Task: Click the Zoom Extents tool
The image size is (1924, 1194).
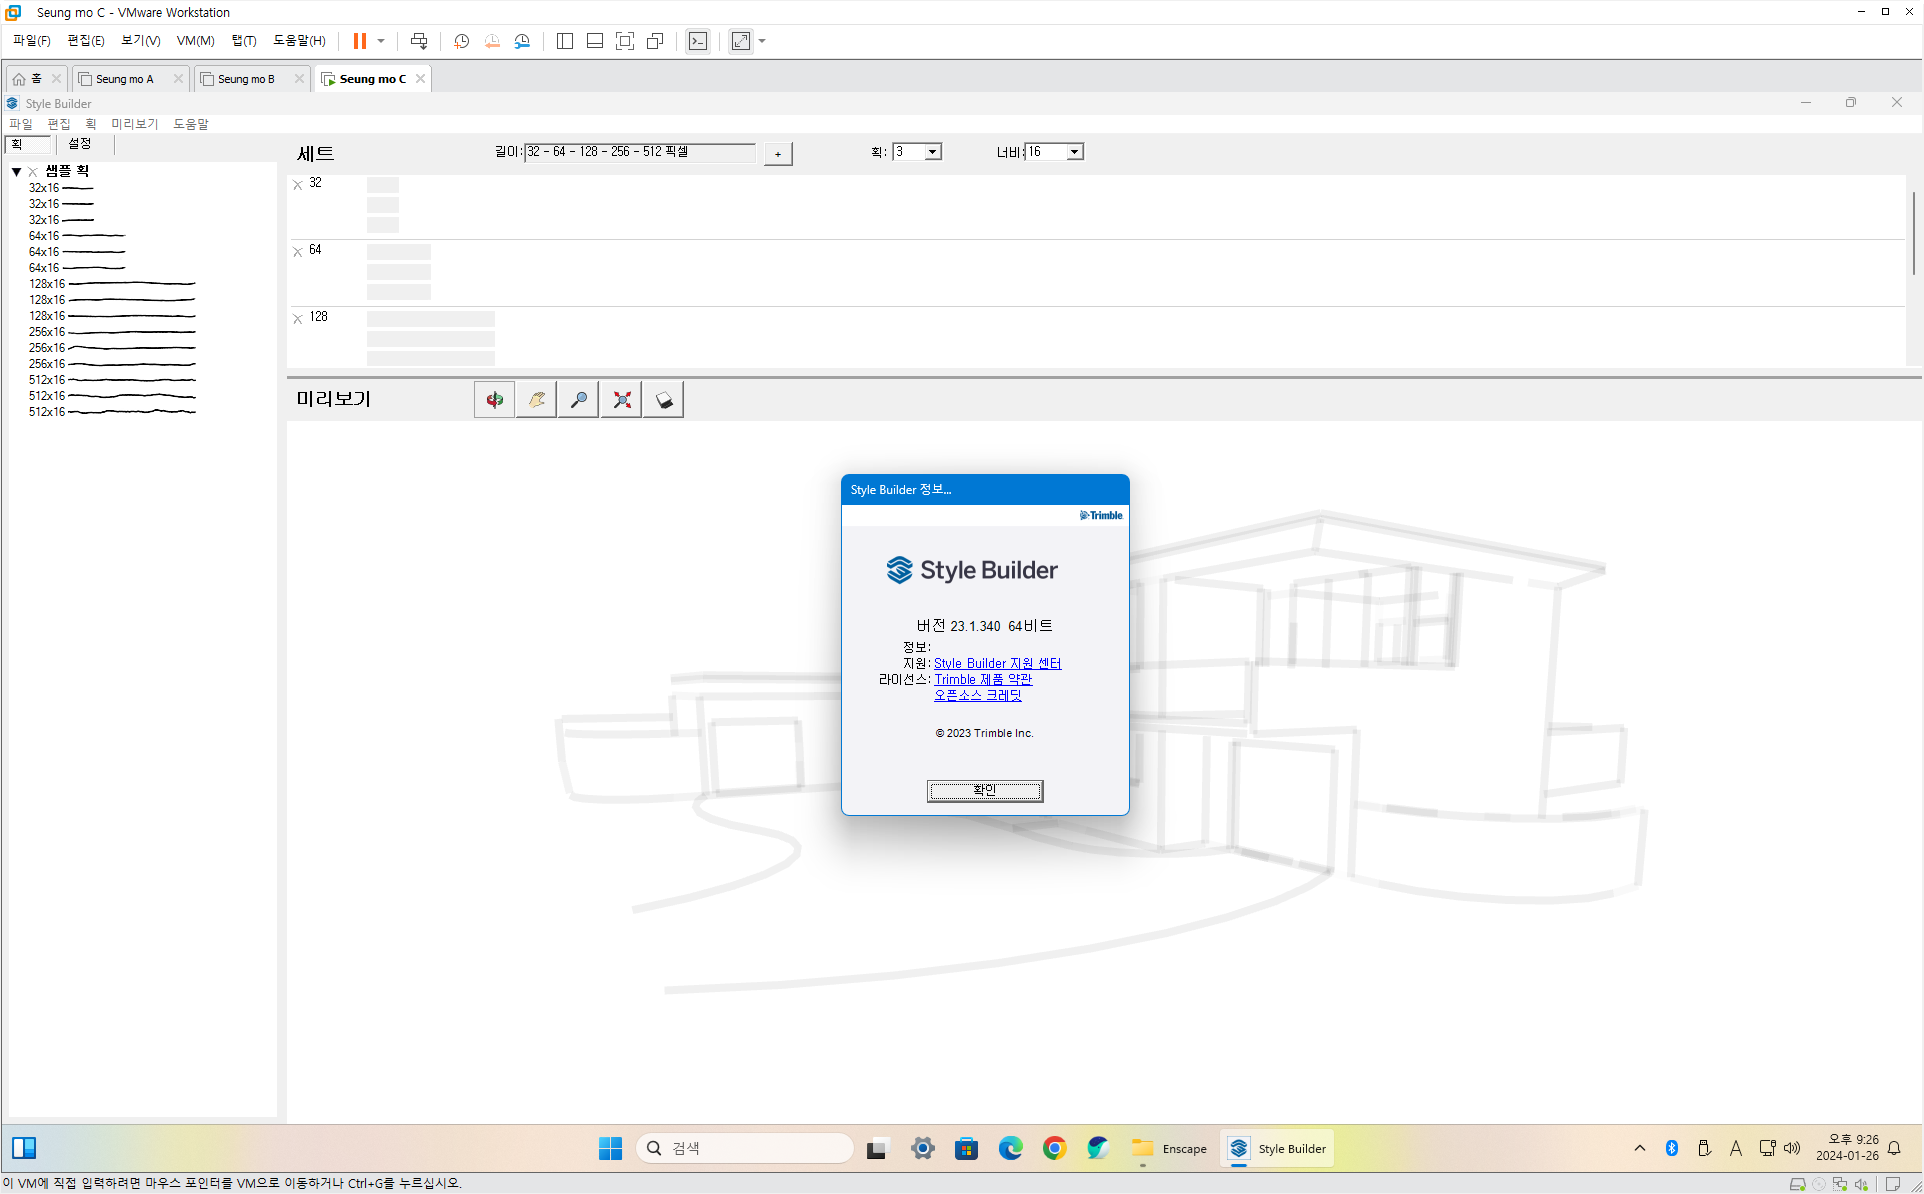Action: (622, 400)
